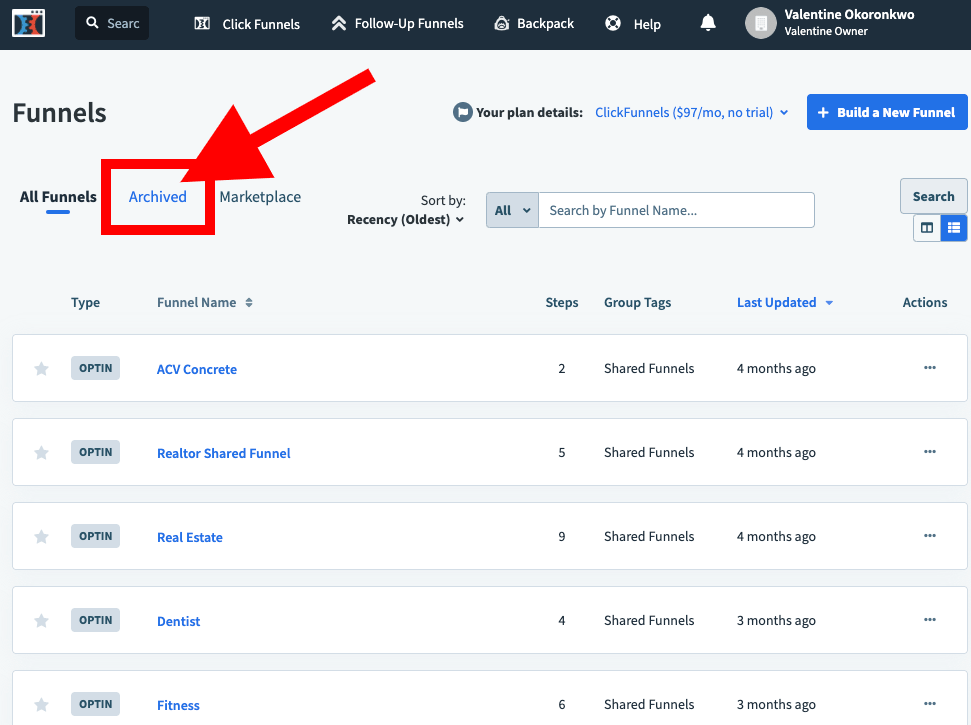Click '3 months ago' in Dentist row

point(776,620)
